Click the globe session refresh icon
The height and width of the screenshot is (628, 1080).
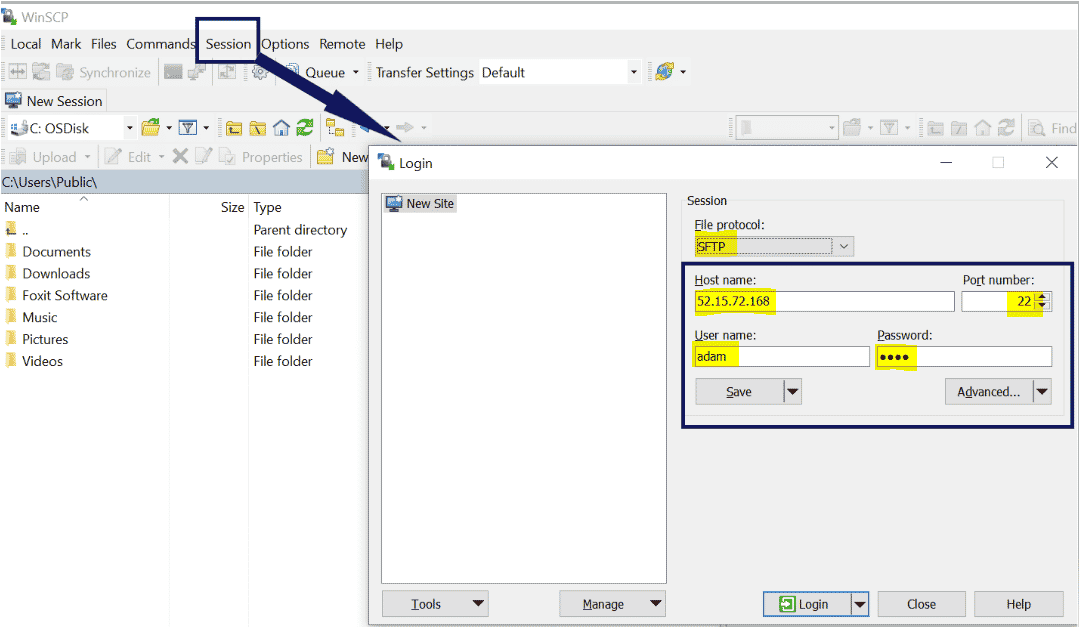(x=665, y=71)
